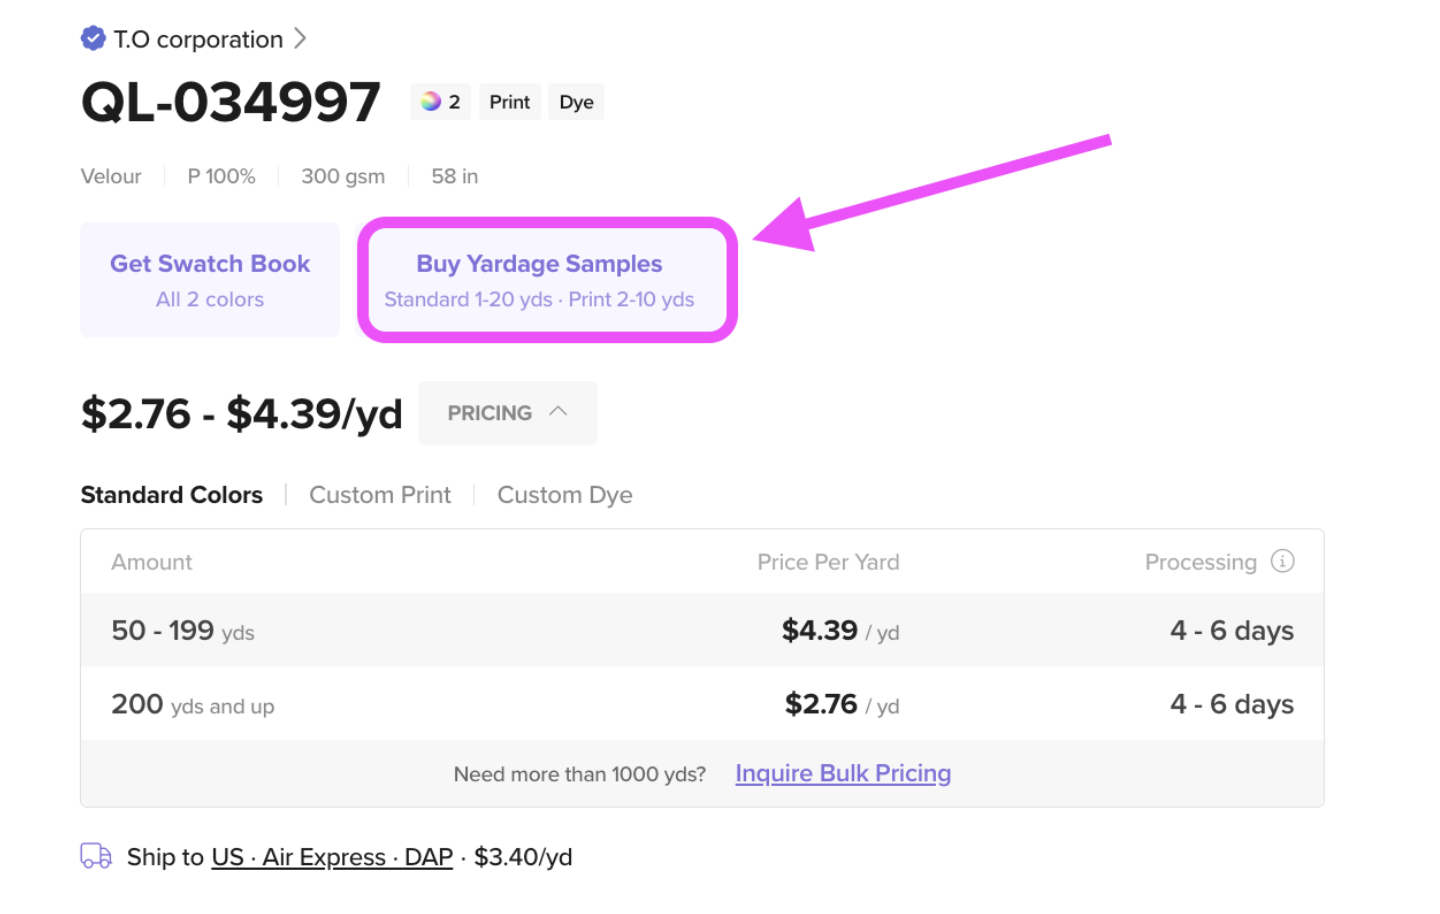1440x914 pixels.
Task: Click the QL-034997 product title
Action: click(x=231, y=102)
